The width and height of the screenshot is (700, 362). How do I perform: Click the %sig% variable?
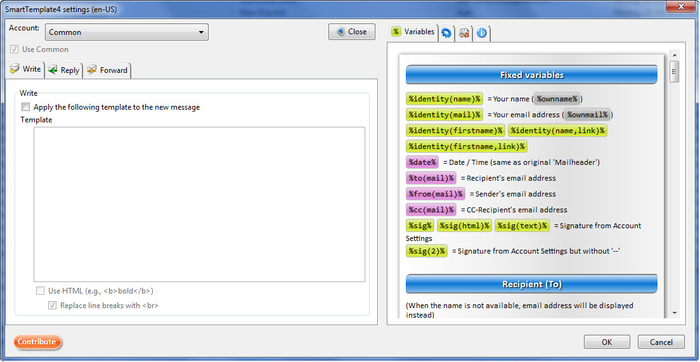point(420,226)
